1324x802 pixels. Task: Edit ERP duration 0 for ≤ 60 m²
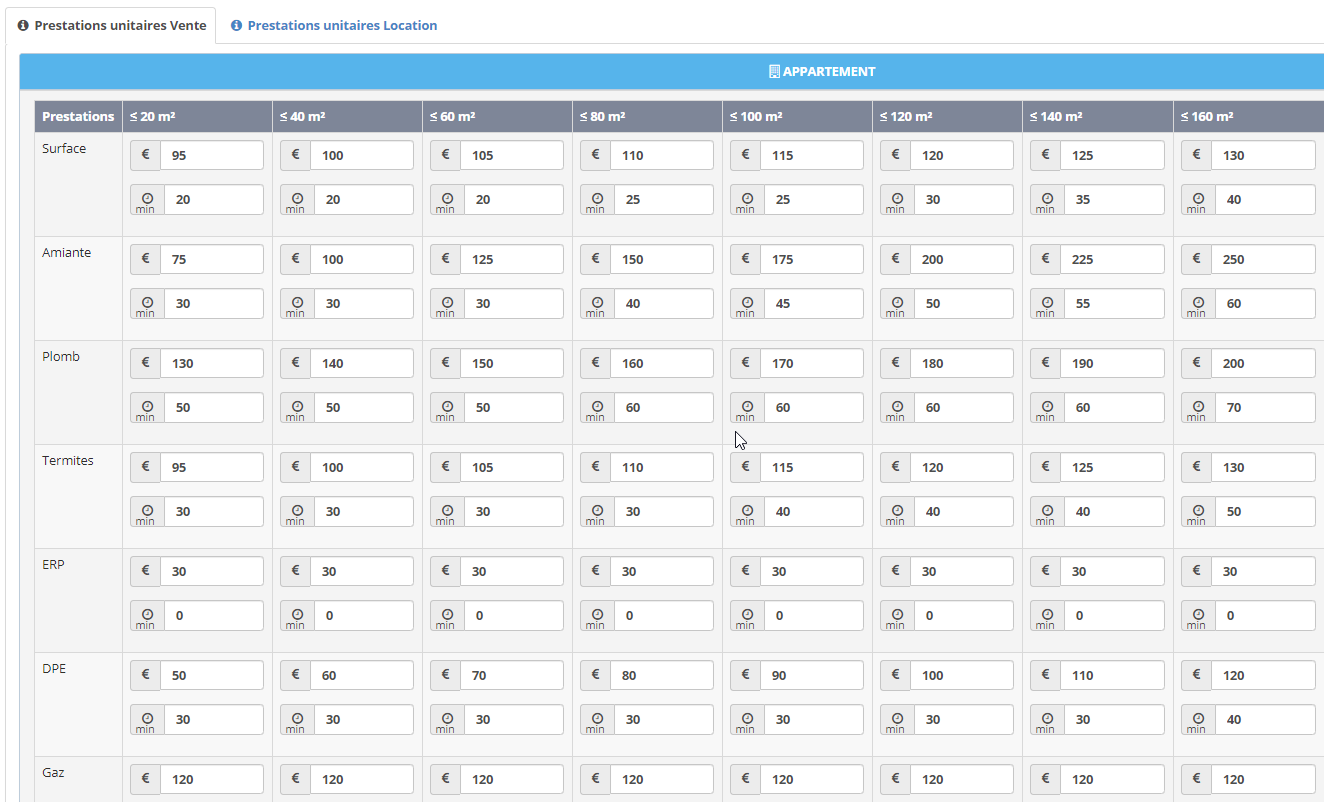coord(512,615)
